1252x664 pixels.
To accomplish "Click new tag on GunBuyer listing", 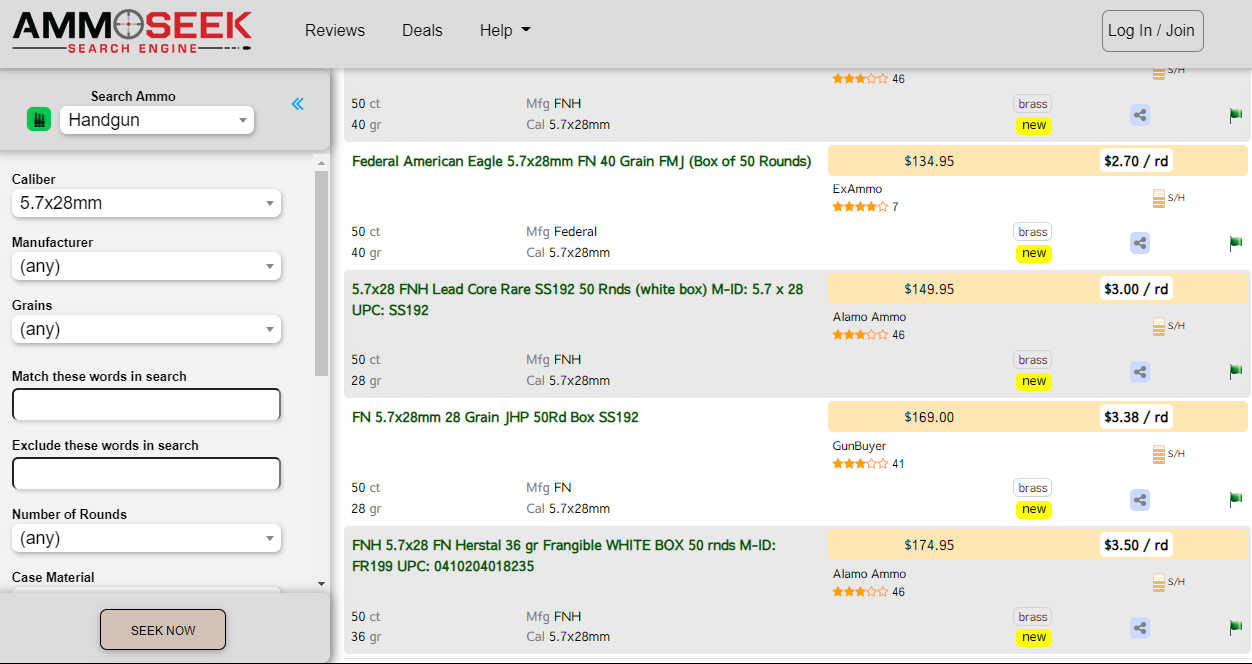I will pos(1034,509).
